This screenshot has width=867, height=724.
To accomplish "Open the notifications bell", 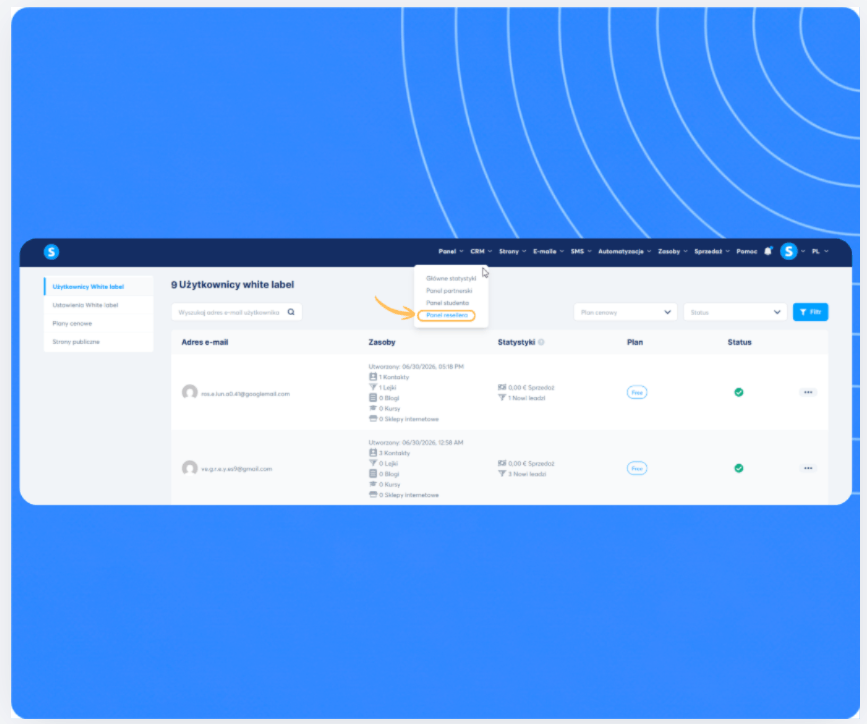I will point(767,251).
